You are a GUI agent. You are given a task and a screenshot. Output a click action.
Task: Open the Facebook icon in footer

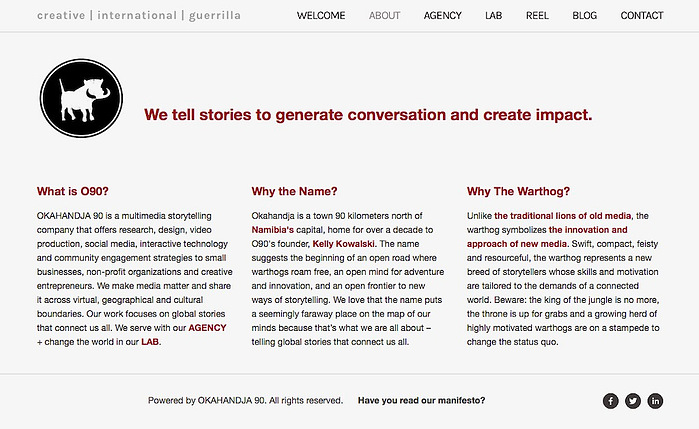tap(610, 401)
